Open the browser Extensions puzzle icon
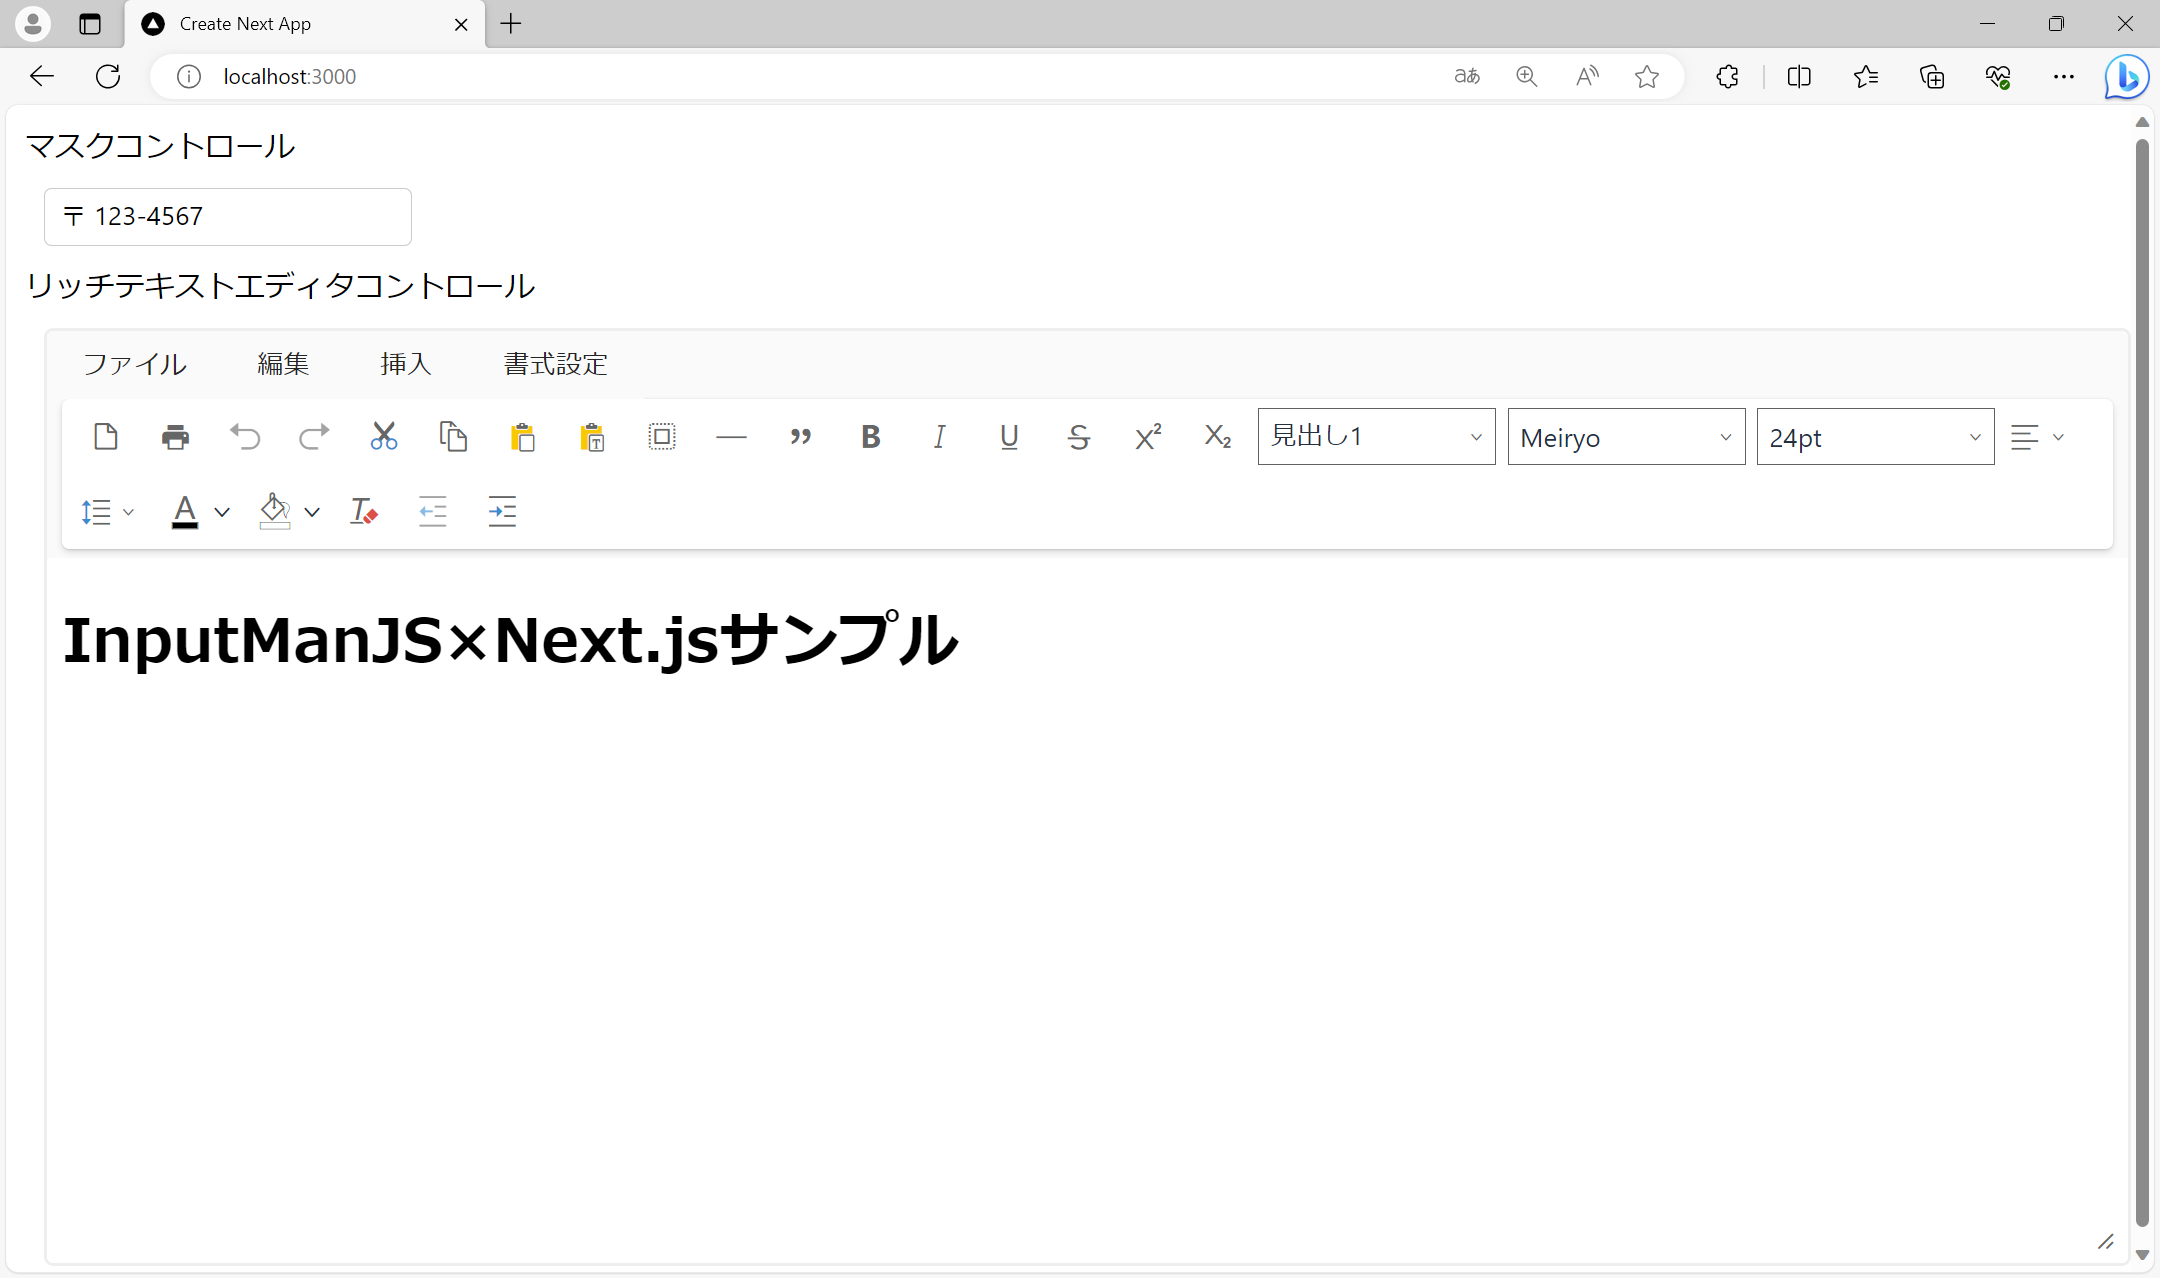The height and width of the screenshot is (1278, 2160). tap(1727, 76)
